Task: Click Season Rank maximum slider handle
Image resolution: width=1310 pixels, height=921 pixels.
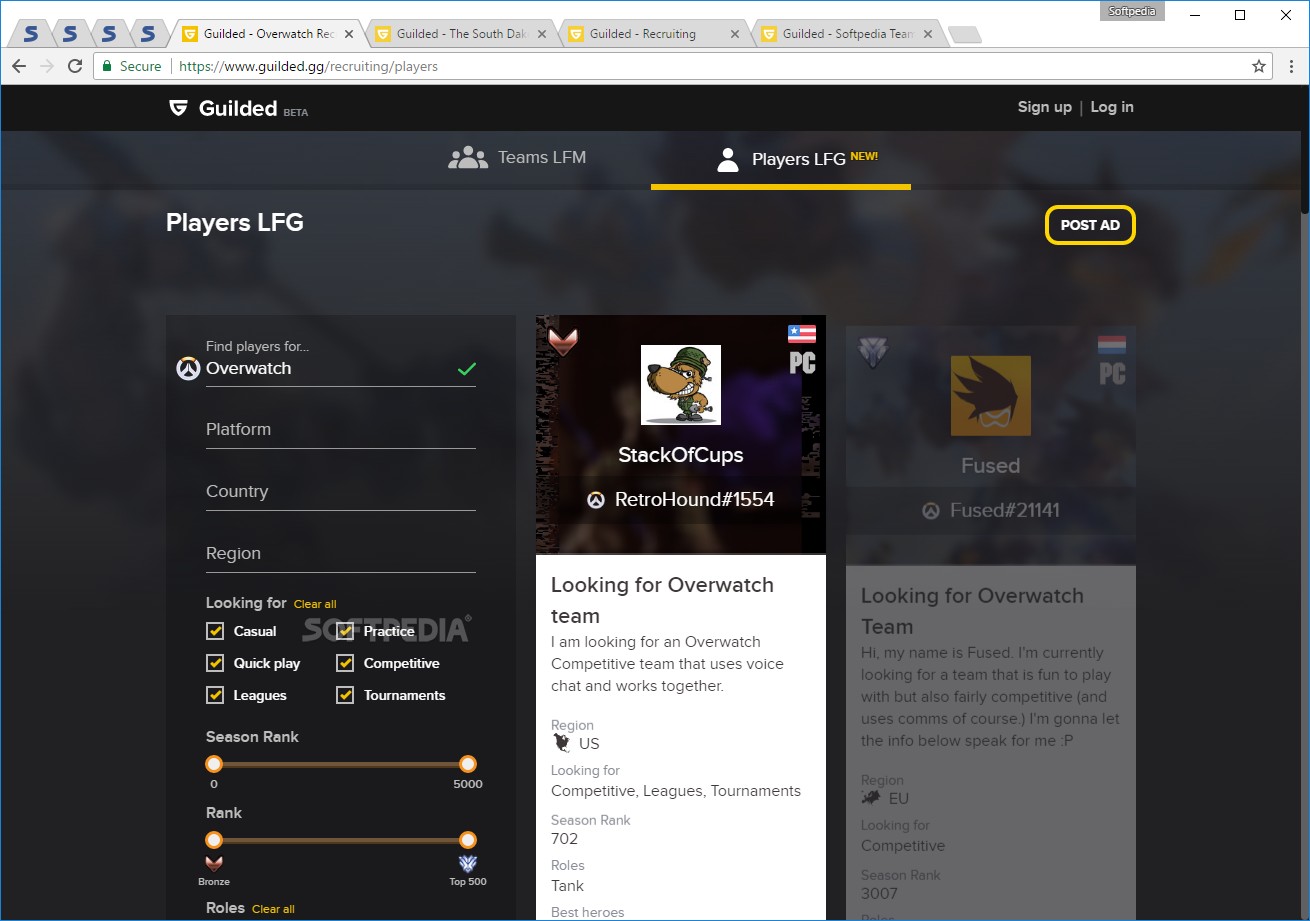Action: (468, 764)
